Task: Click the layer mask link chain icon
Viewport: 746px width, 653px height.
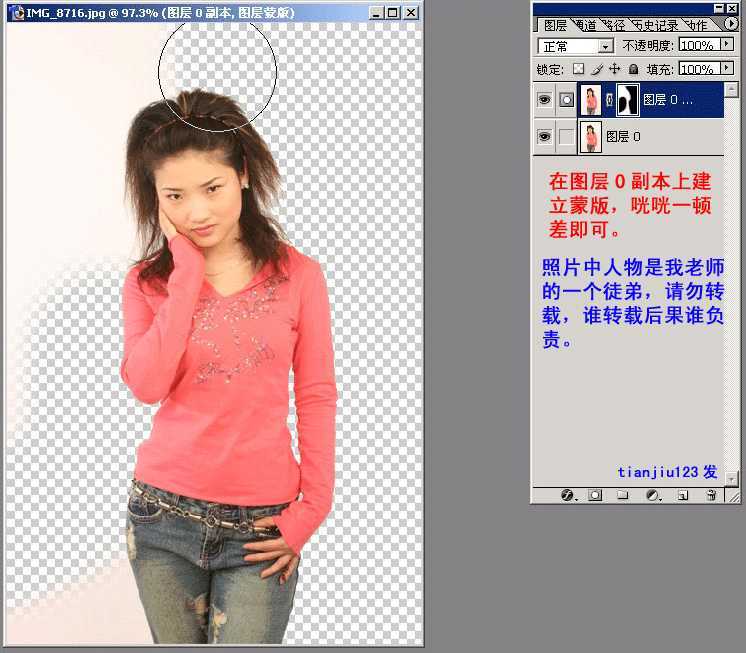Action: (x=609, y=100)
